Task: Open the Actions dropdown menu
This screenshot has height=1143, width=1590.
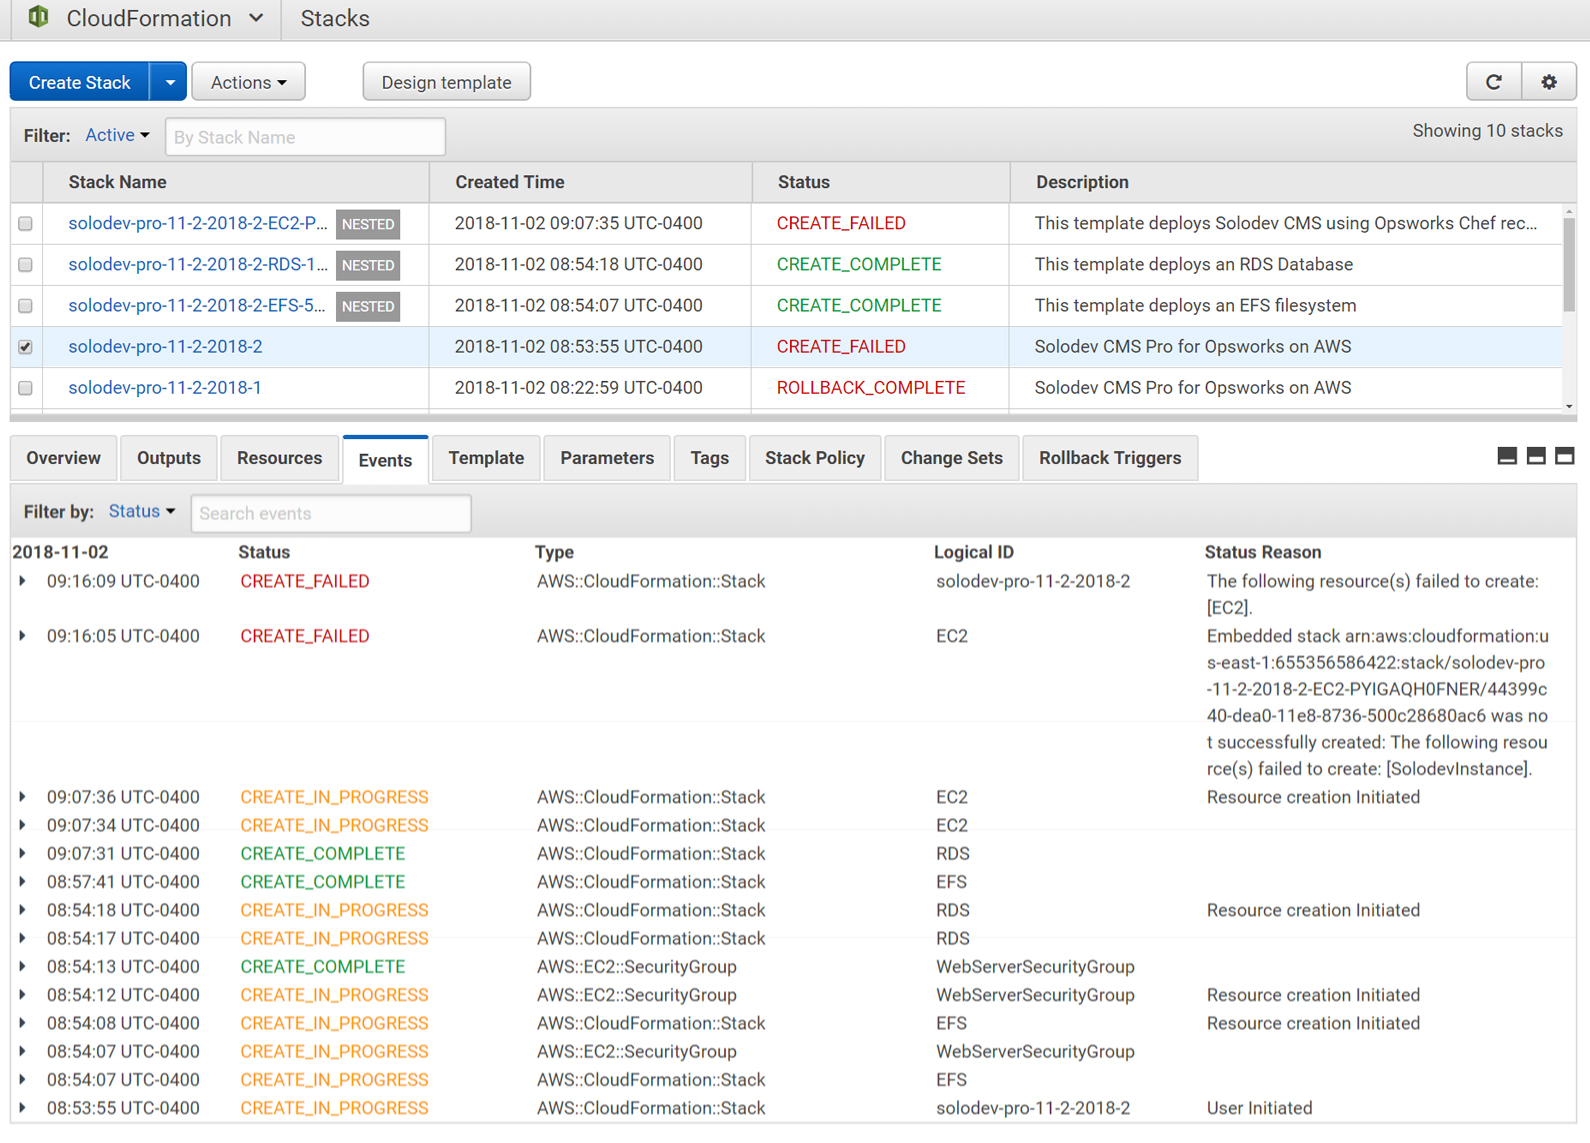Action: 248,82
